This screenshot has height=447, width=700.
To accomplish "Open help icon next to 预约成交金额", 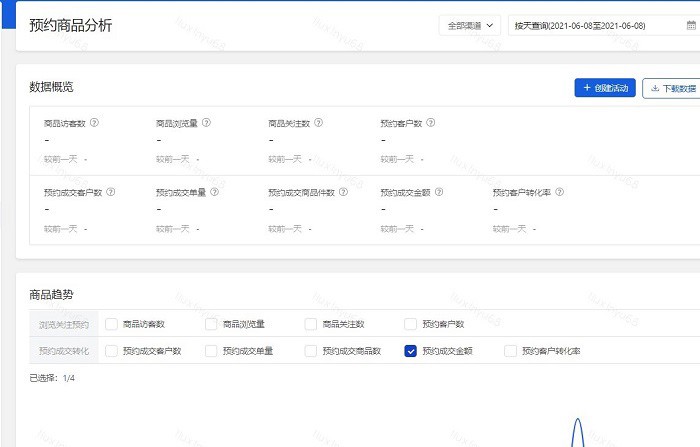I will (439, 192).
